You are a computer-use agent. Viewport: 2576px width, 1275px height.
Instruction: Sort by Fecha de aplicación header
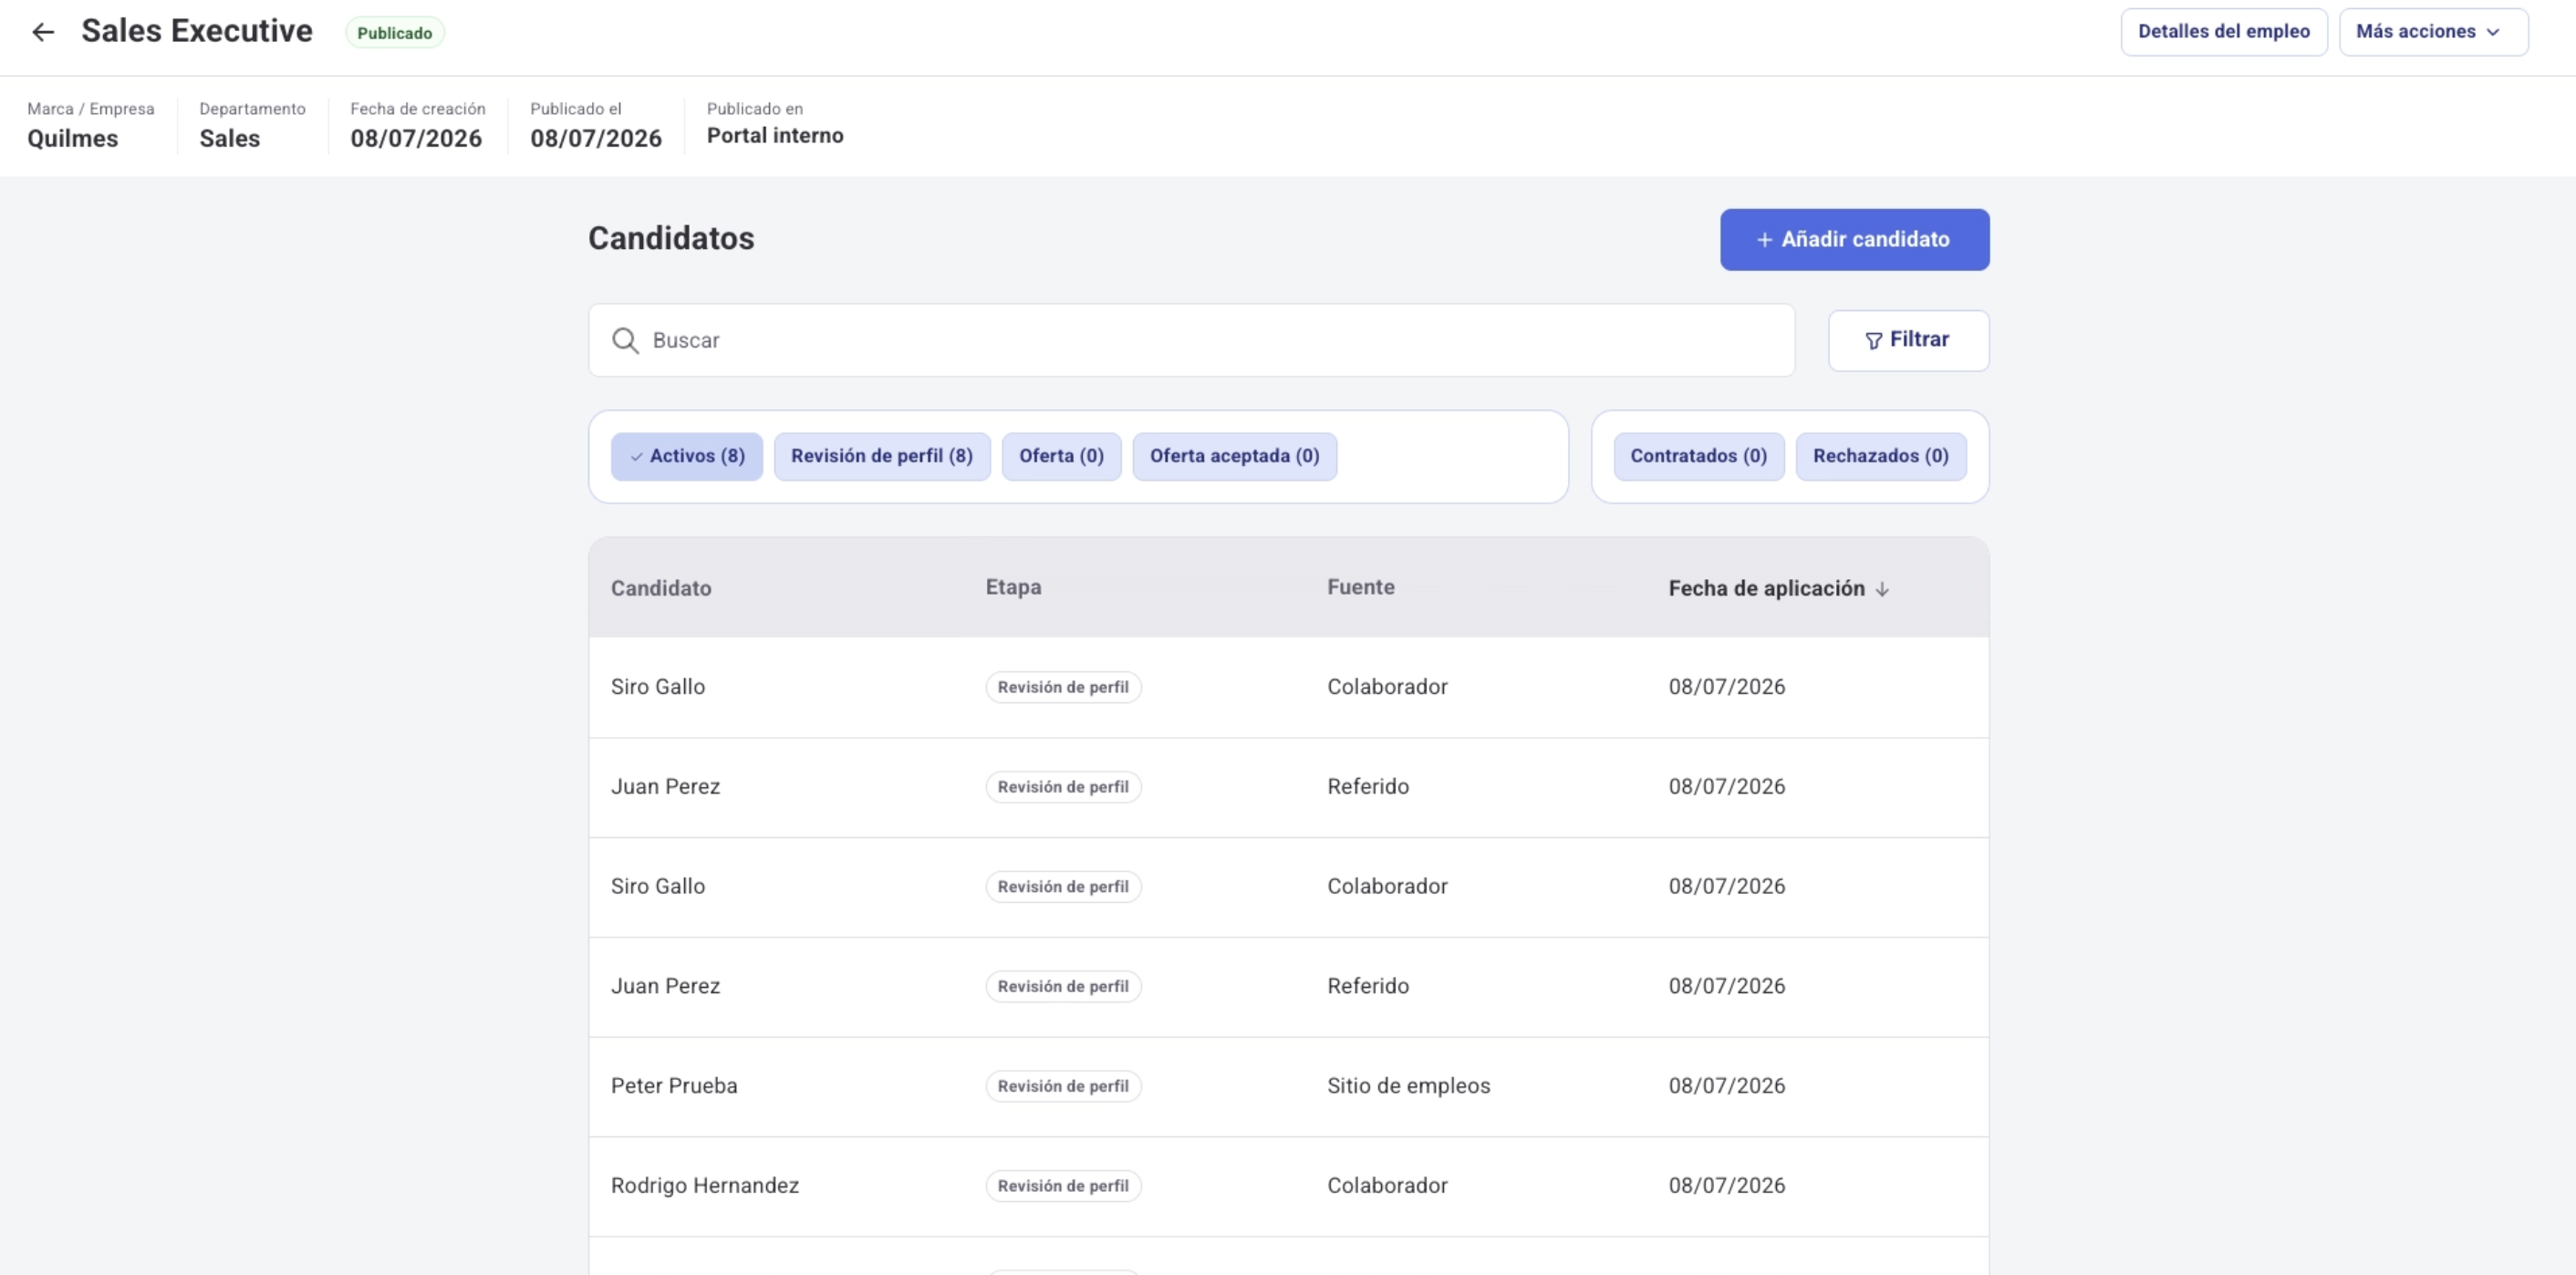click(1766, 588)
